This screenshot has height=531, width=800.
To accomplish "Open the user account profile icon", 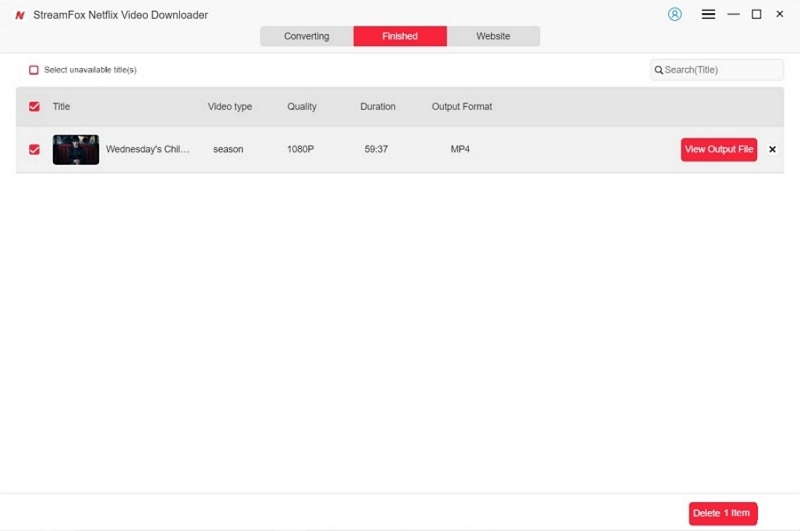I will point(674,14).
